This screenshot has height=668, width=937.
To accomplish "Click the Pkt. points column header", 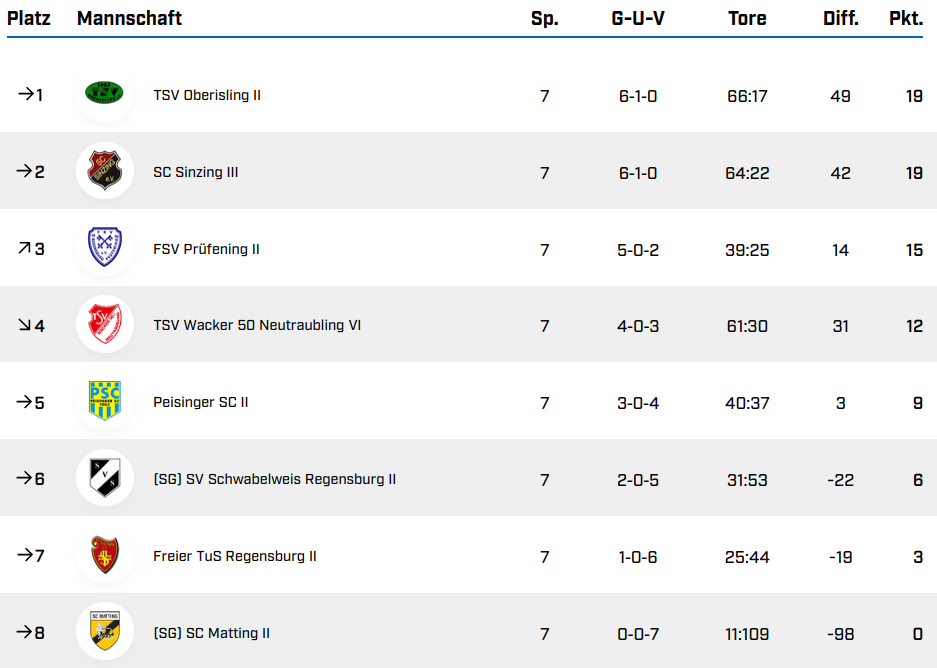I will pos(905,18).
